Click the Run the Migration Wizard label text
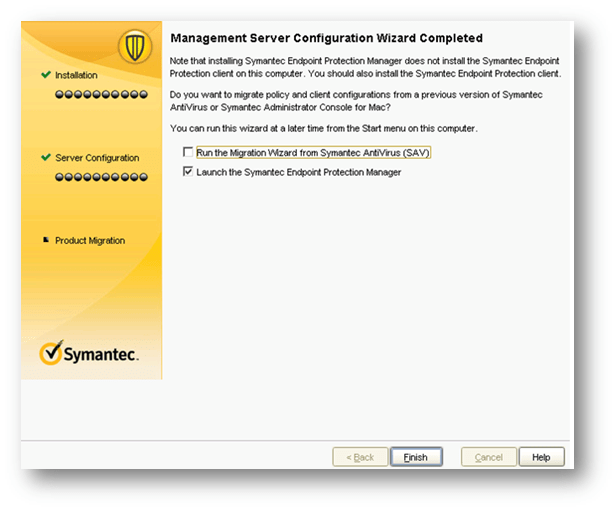 tap(313, 153)
